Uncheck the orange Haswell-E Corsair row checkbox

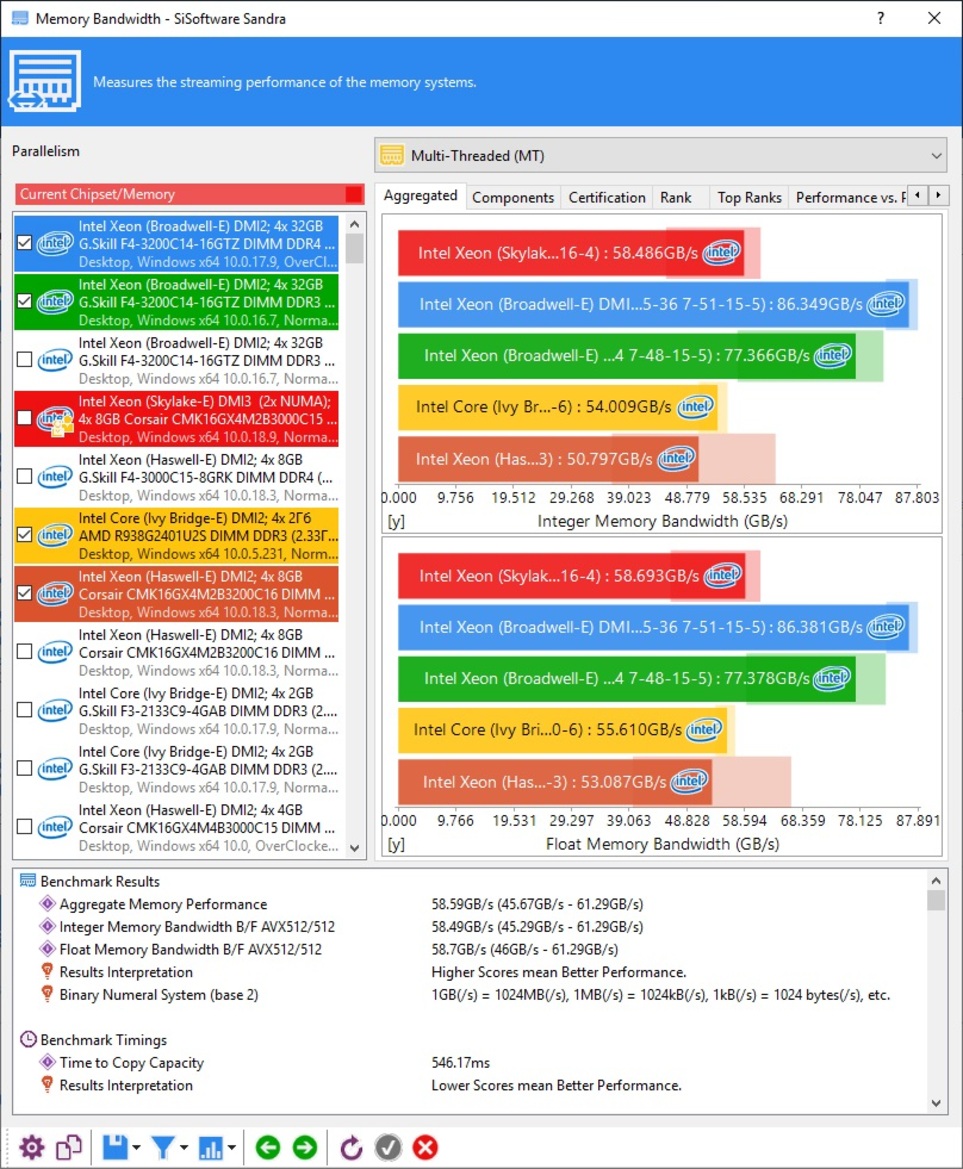(25, 593)
